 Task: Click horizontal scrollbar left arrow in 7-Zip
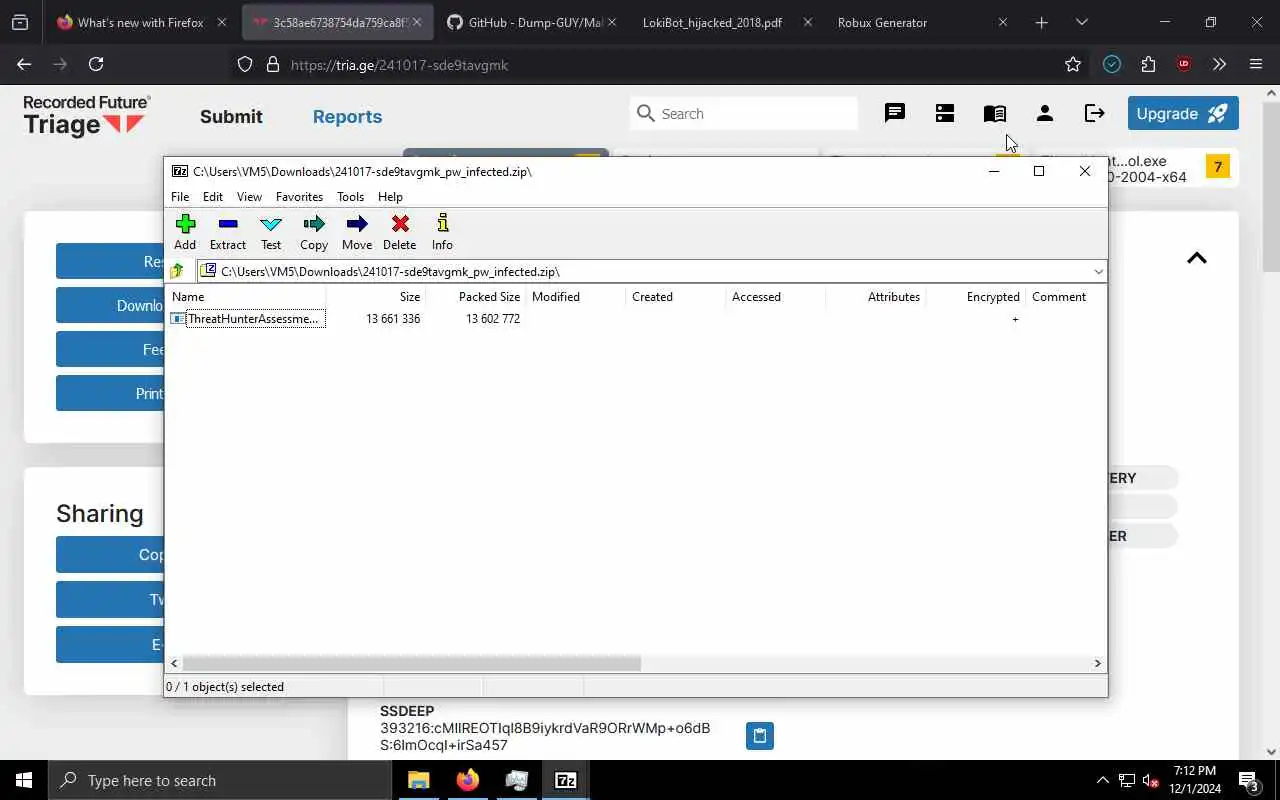(175, 663)
